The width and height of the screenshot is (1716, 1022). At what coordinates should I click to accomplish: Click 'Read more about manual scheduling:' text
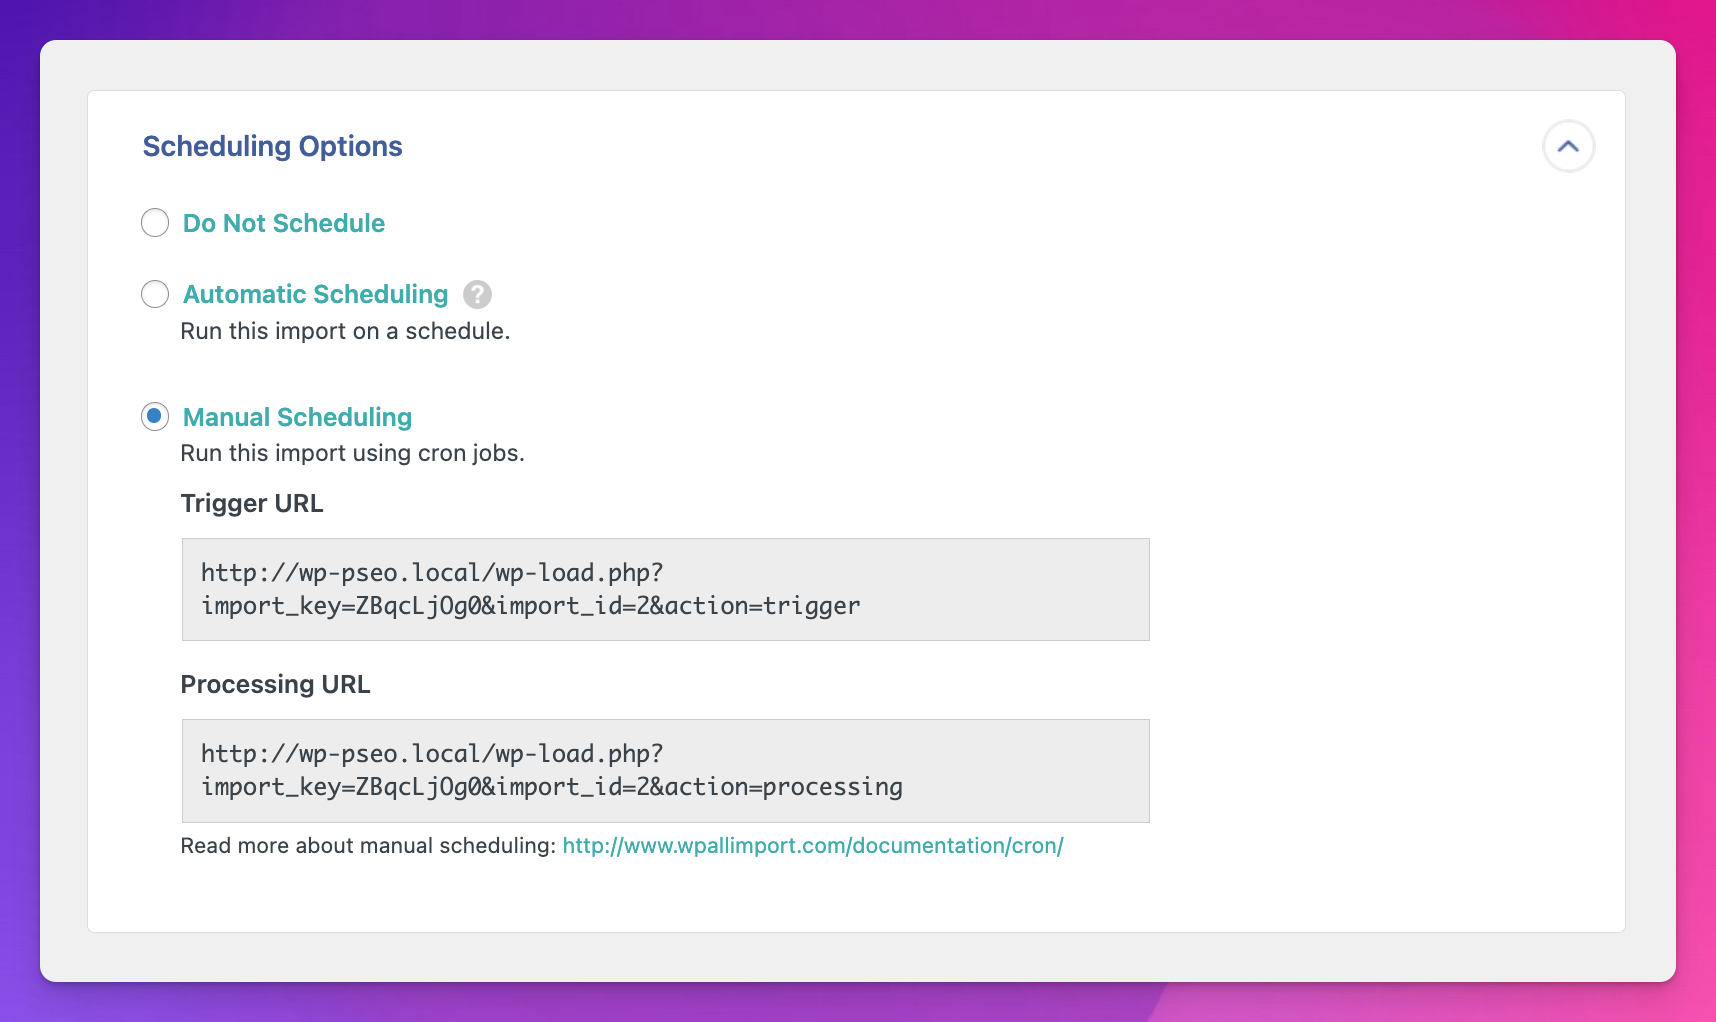[368, 846]
